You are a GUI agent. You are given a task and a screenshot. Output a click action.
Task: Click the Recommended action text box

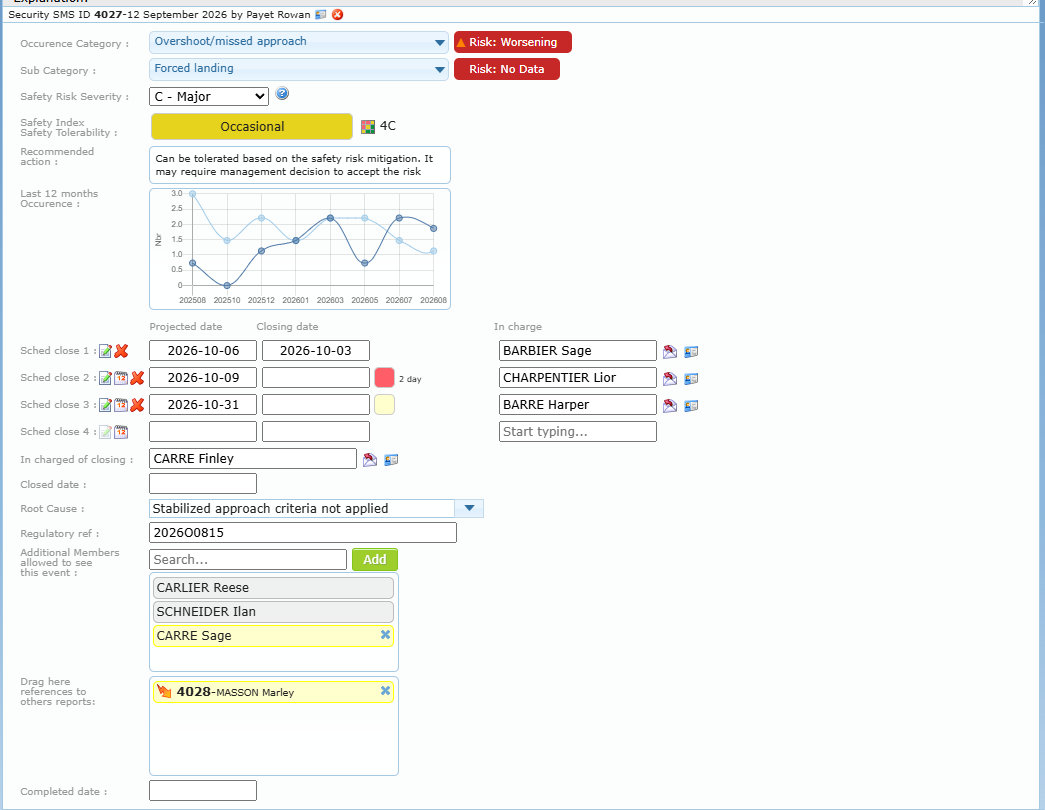point(300,165)
